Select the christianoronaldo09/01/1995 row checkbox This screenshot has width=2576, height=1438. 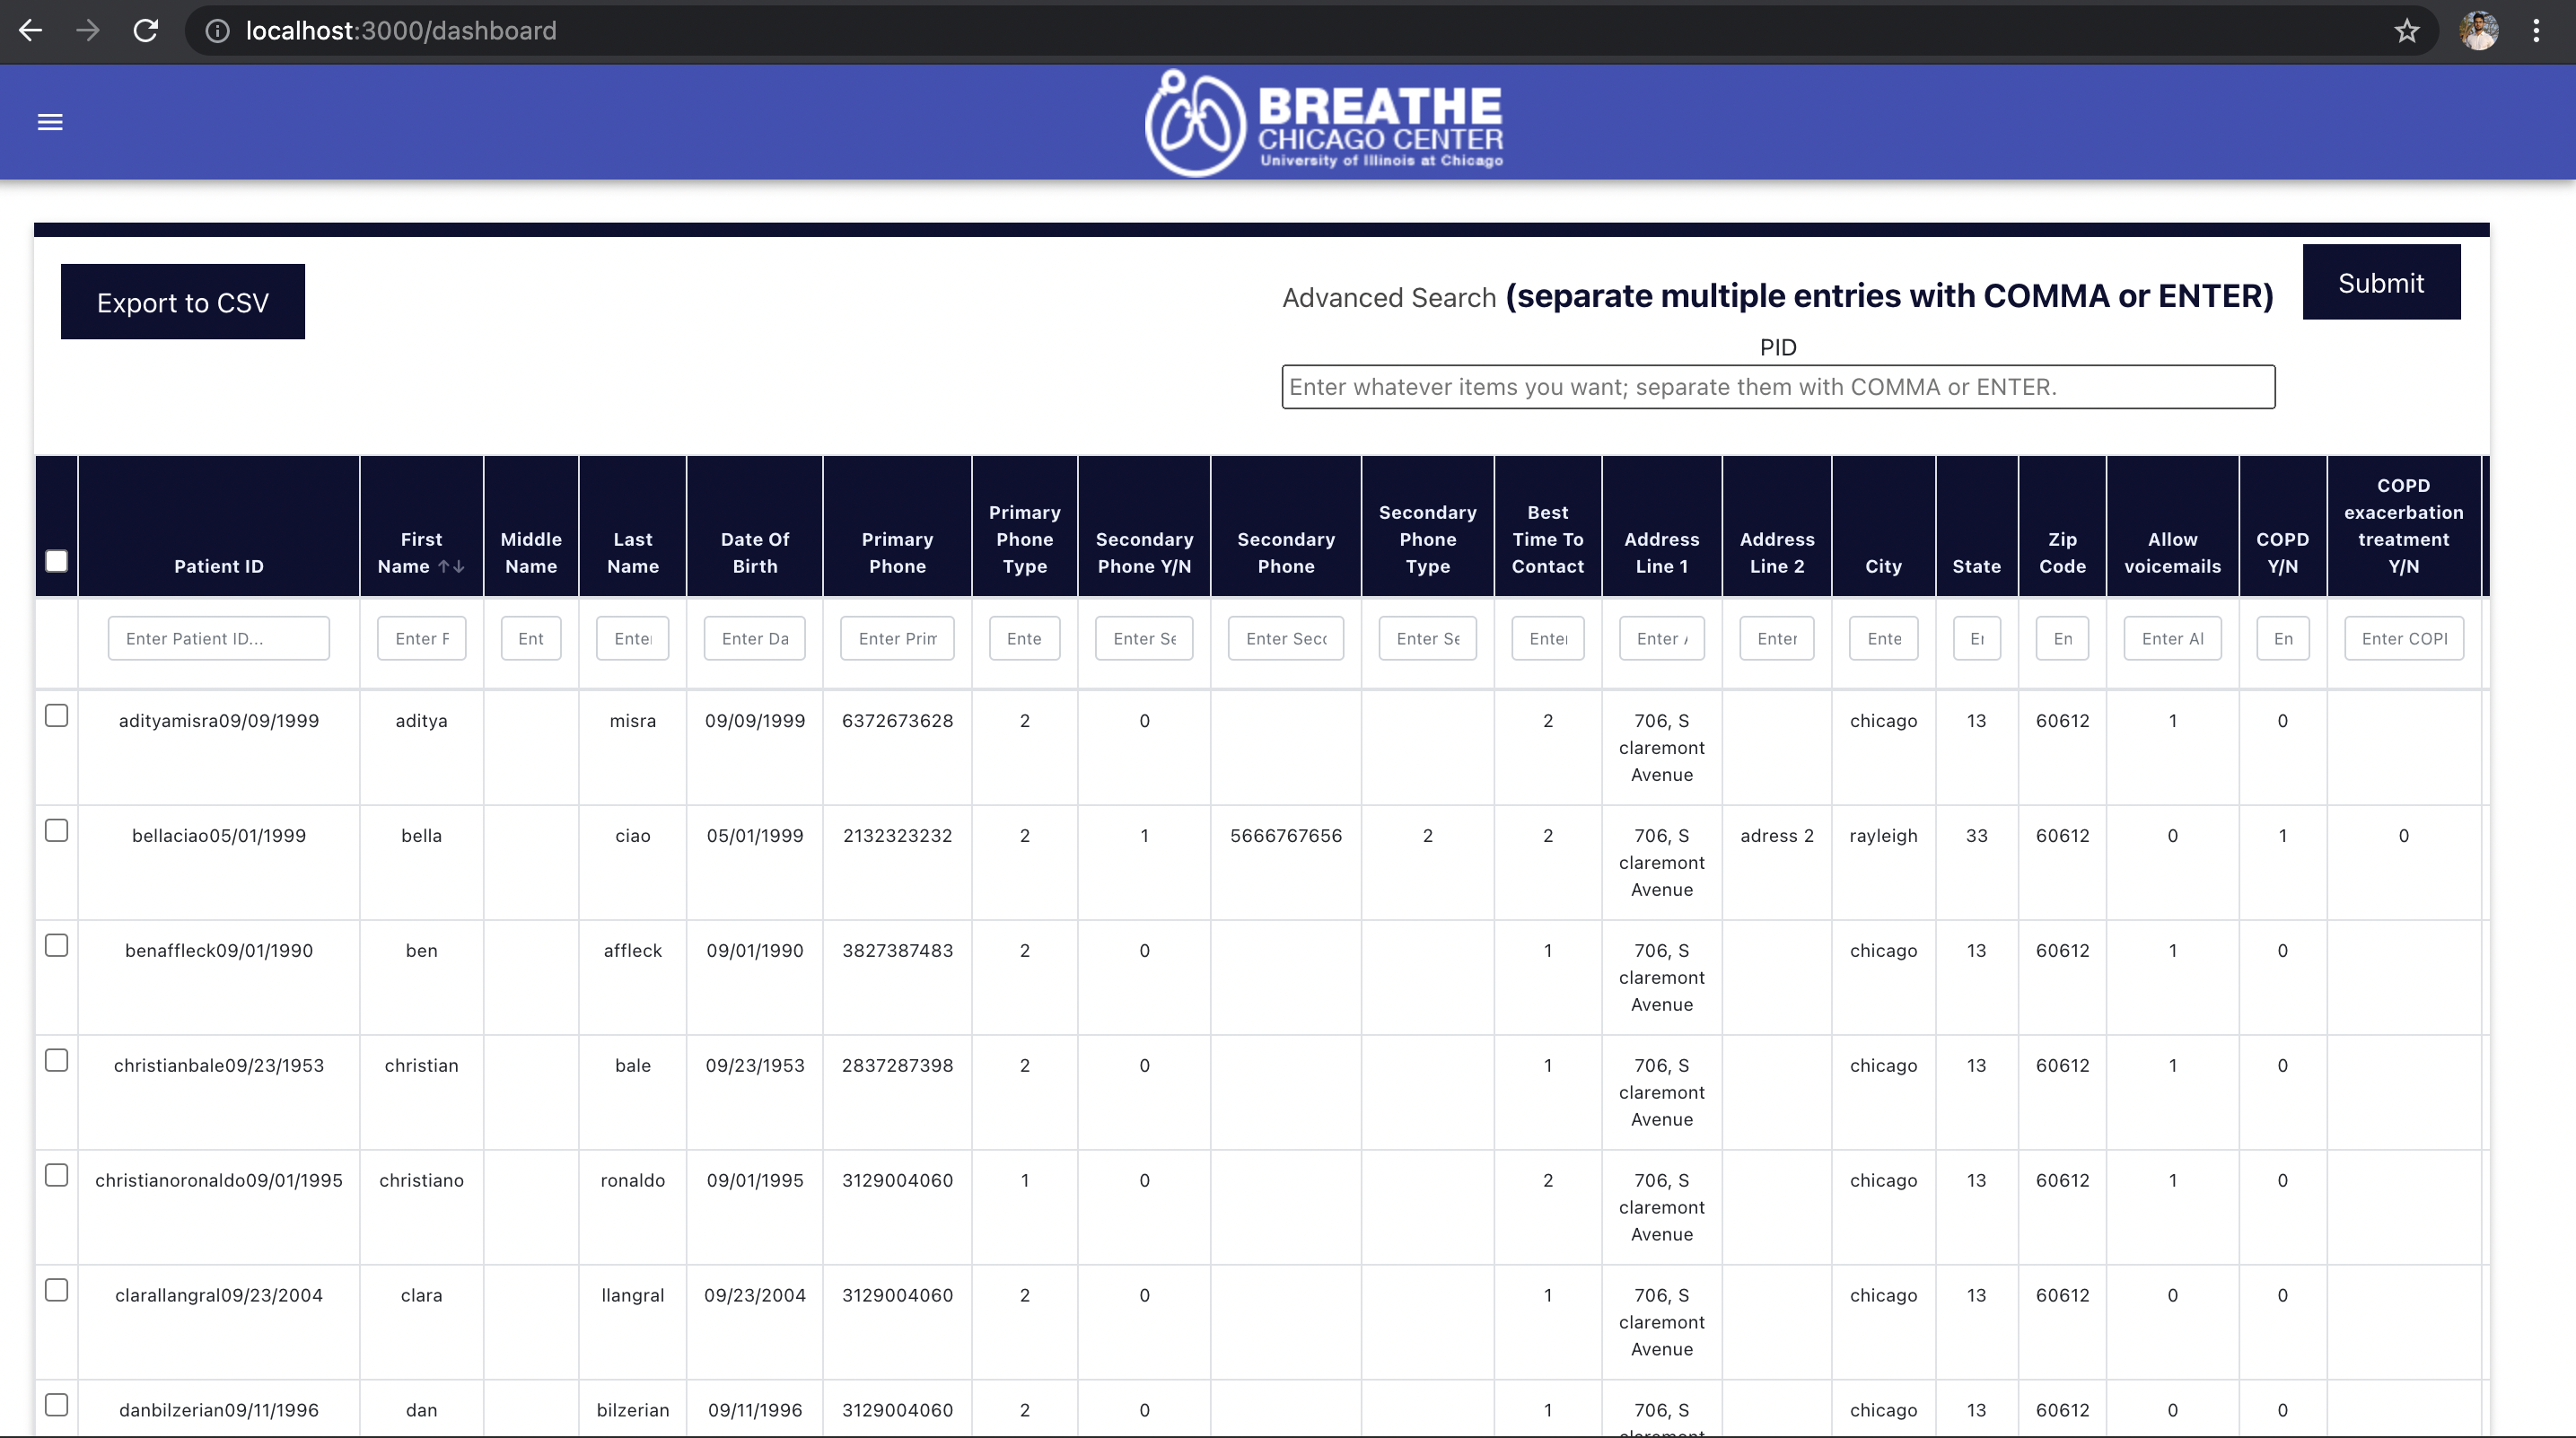[57, 1176]
